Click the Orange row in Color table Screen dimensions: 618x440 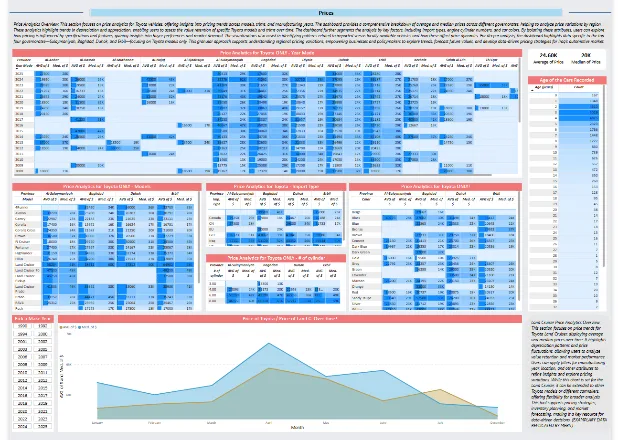coord(433,287)
